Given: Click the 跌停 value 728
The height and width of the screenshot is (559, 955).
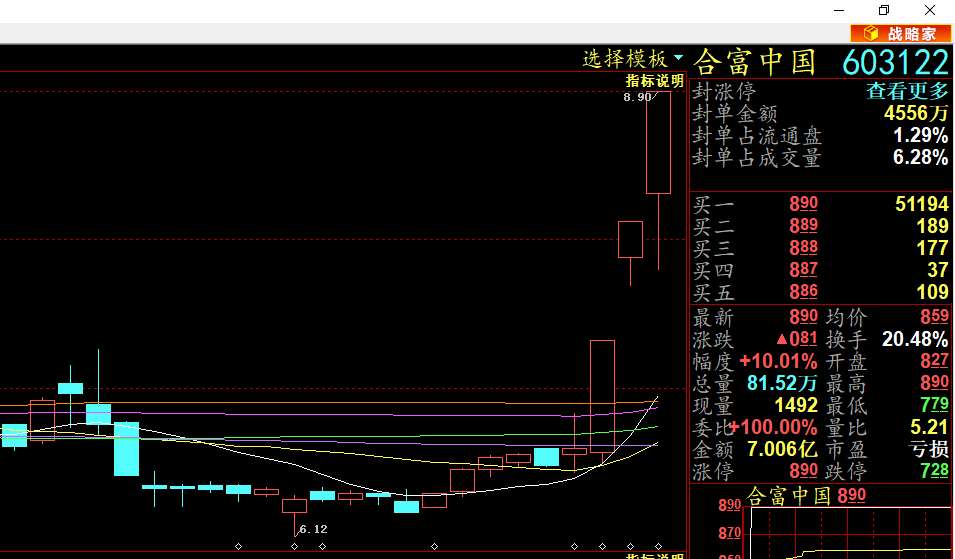Looking at the screenshot, I should pyautogui.click(x=935, y=471).
